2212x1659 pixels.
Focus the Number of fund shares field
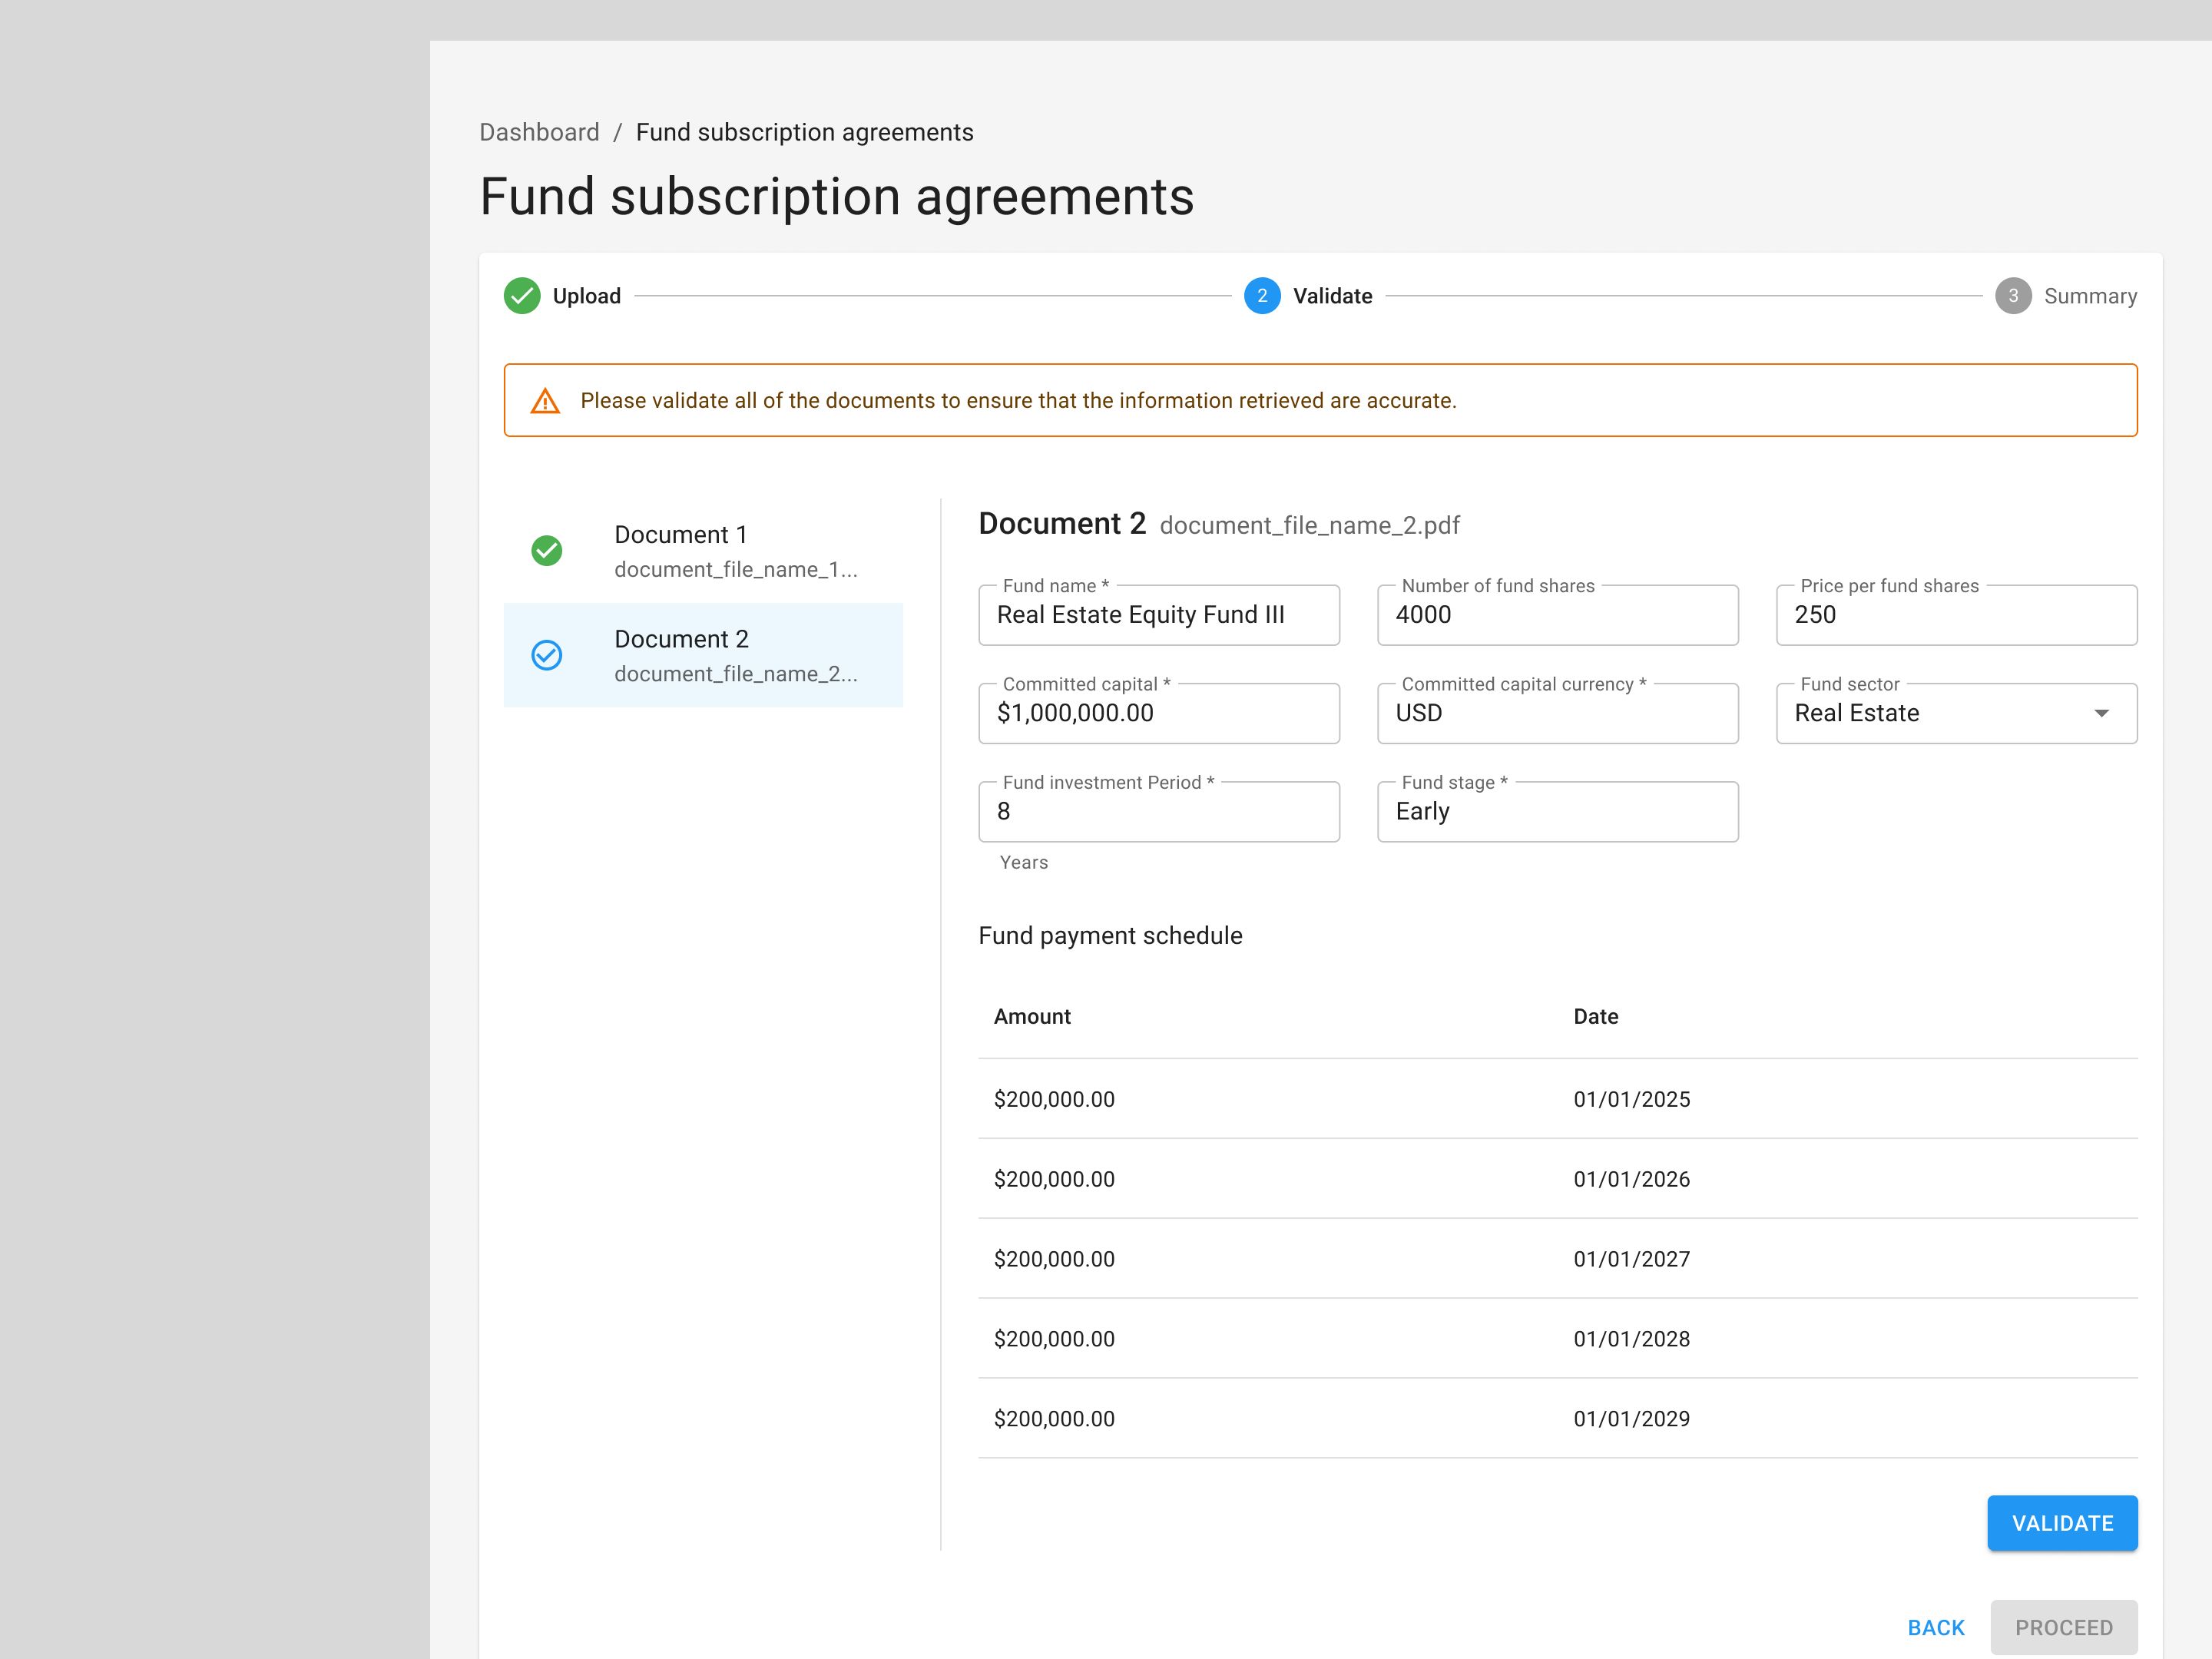(1558, 615)
